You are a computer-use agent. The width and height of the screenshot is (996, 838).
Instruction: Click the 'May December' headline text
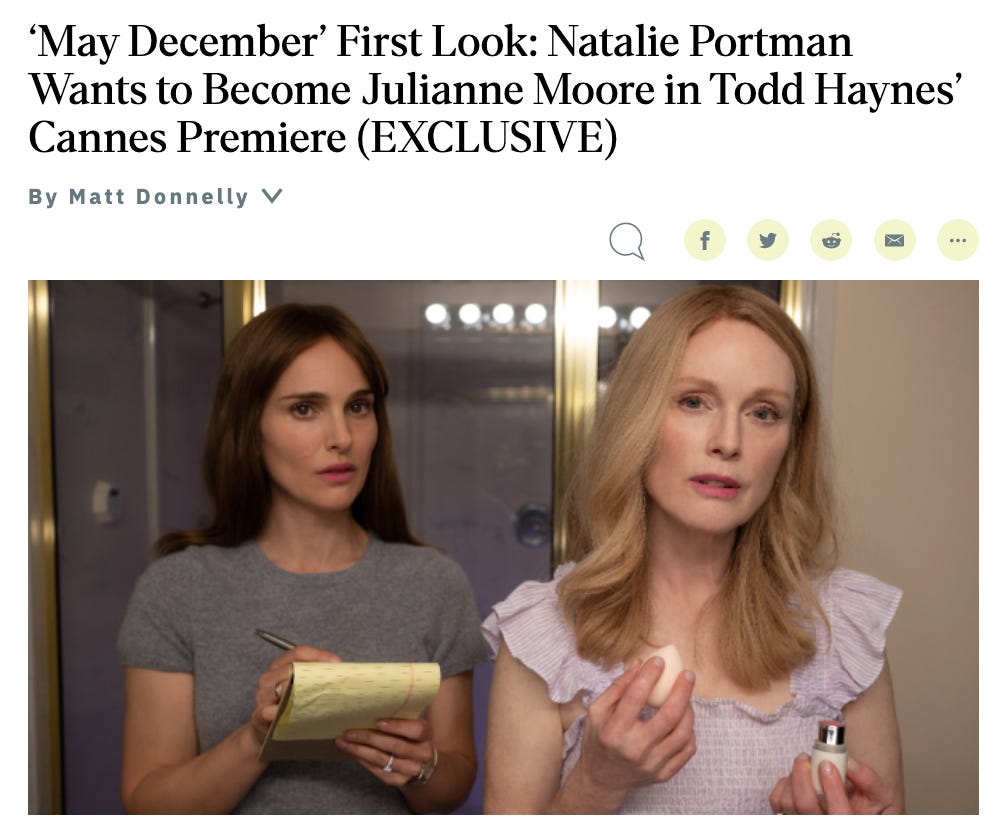[177, 42]
